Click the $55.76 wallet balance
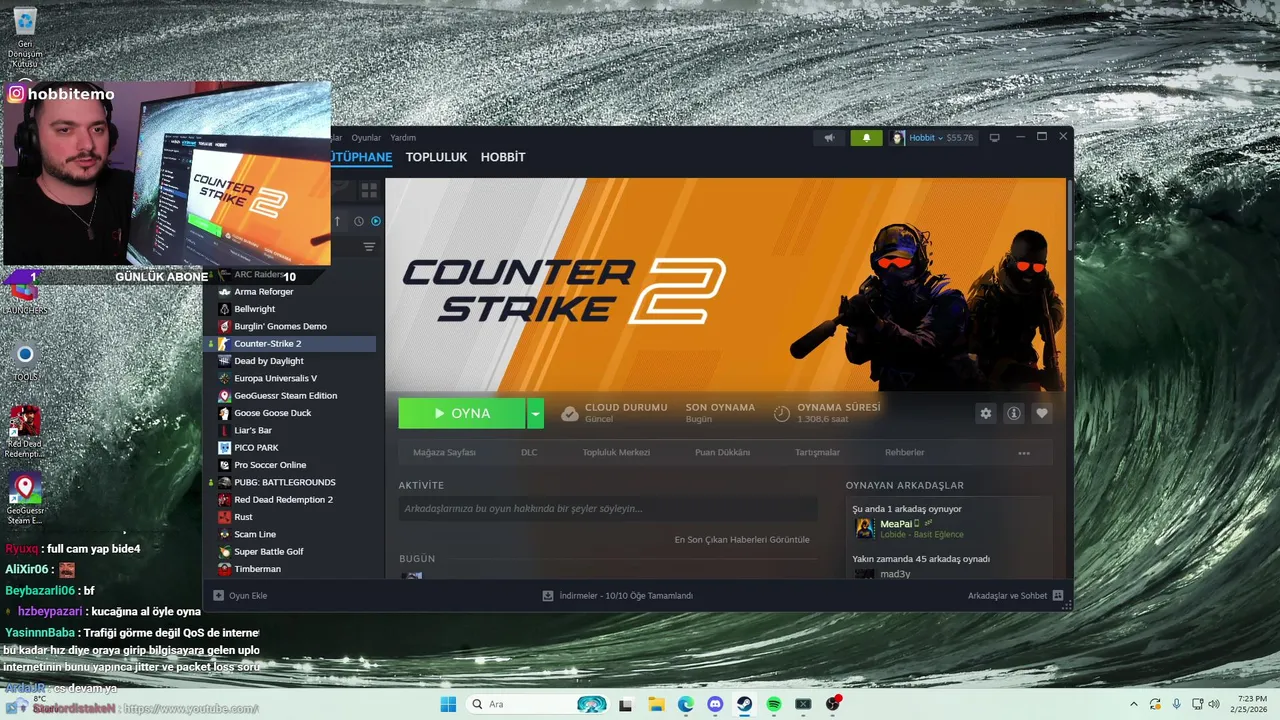 pos(960,138)
